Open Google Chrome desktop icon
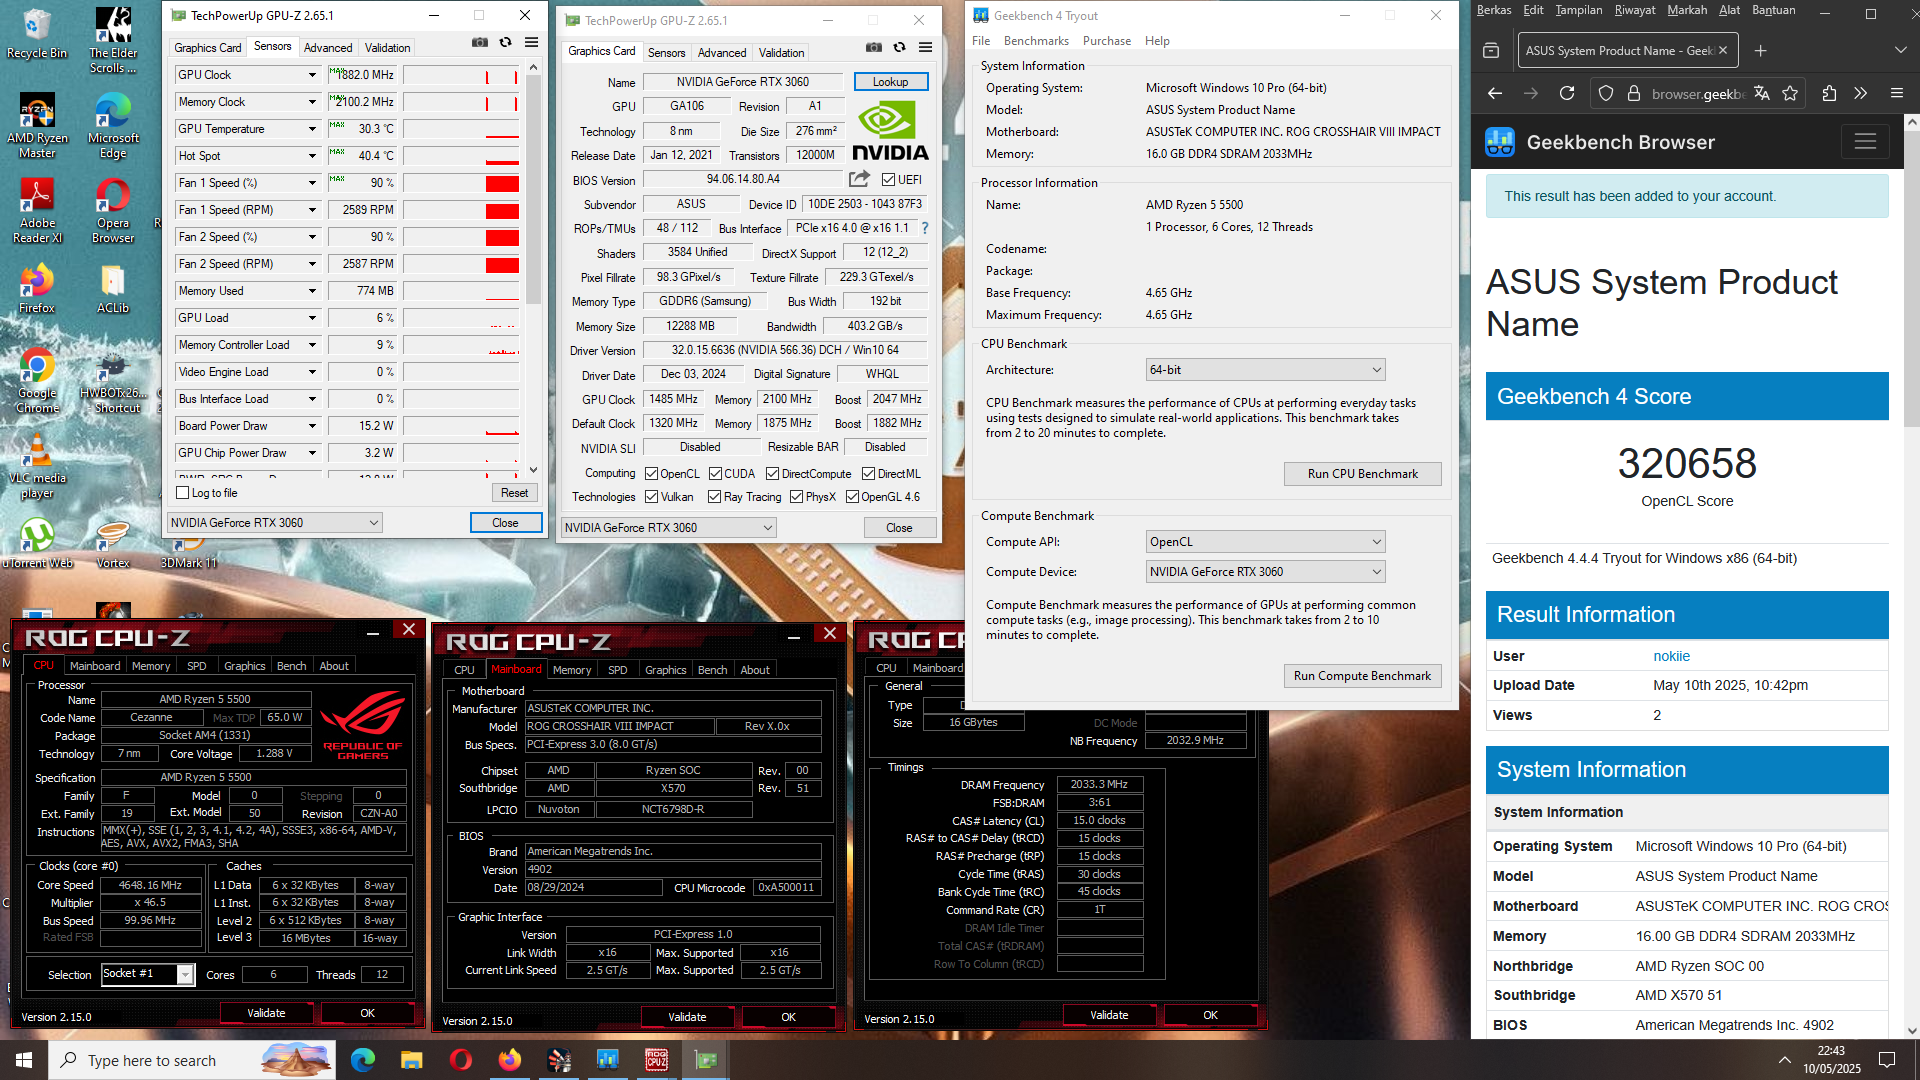The height and width of the screenshot is (1080, 1920). (x=37, y=381)
